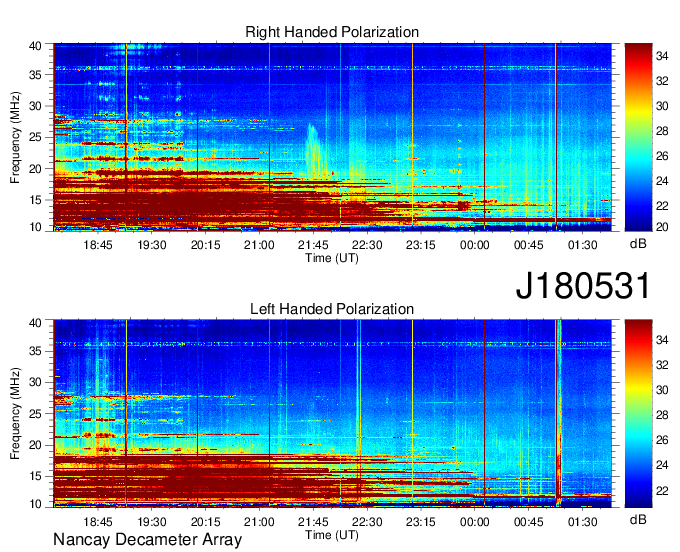Click the 30 MHz tick of Left Handed plot

point(35,382)
